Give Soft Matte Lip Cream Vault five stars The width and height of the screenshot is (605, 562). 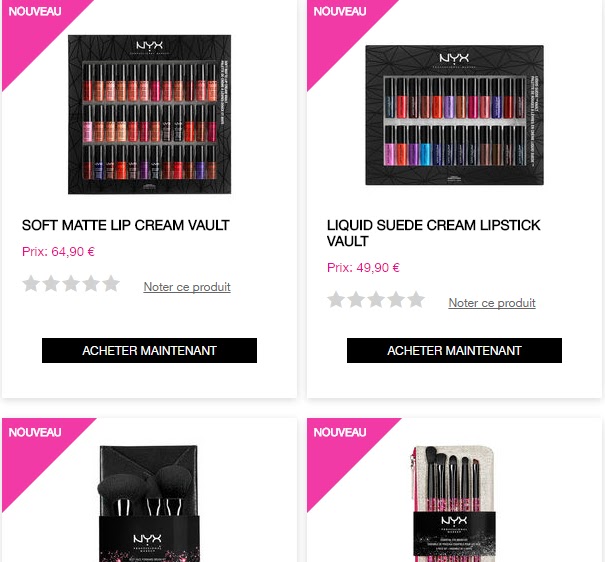pyautogui.click(x=111, y=284)
